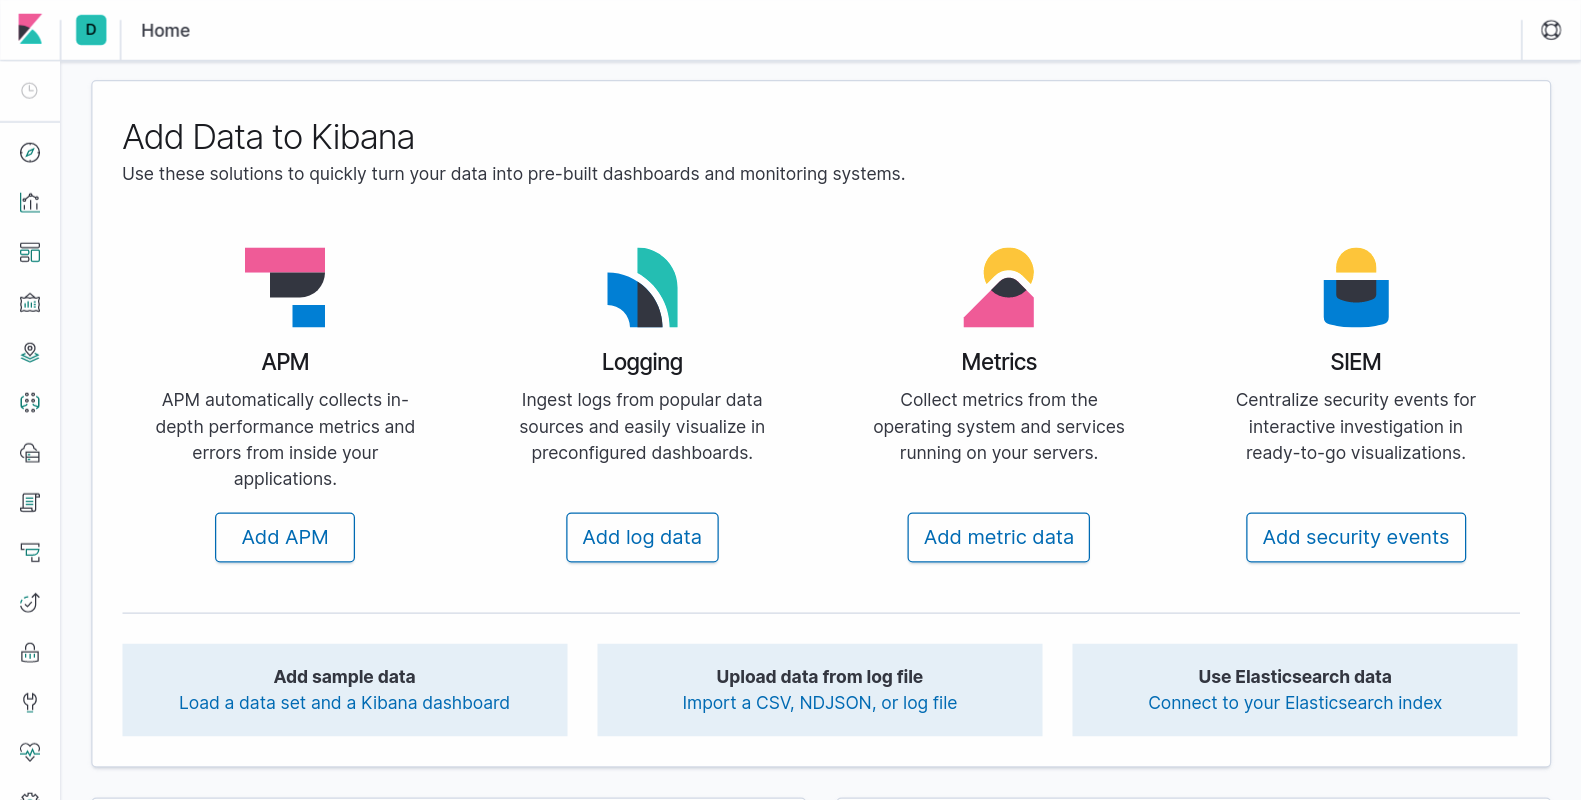Screen dimensions: 1581x800
Task: Follow Load a data set and a Kibana dashboard link
Action: pyautogui.click(x=344, y=703)
